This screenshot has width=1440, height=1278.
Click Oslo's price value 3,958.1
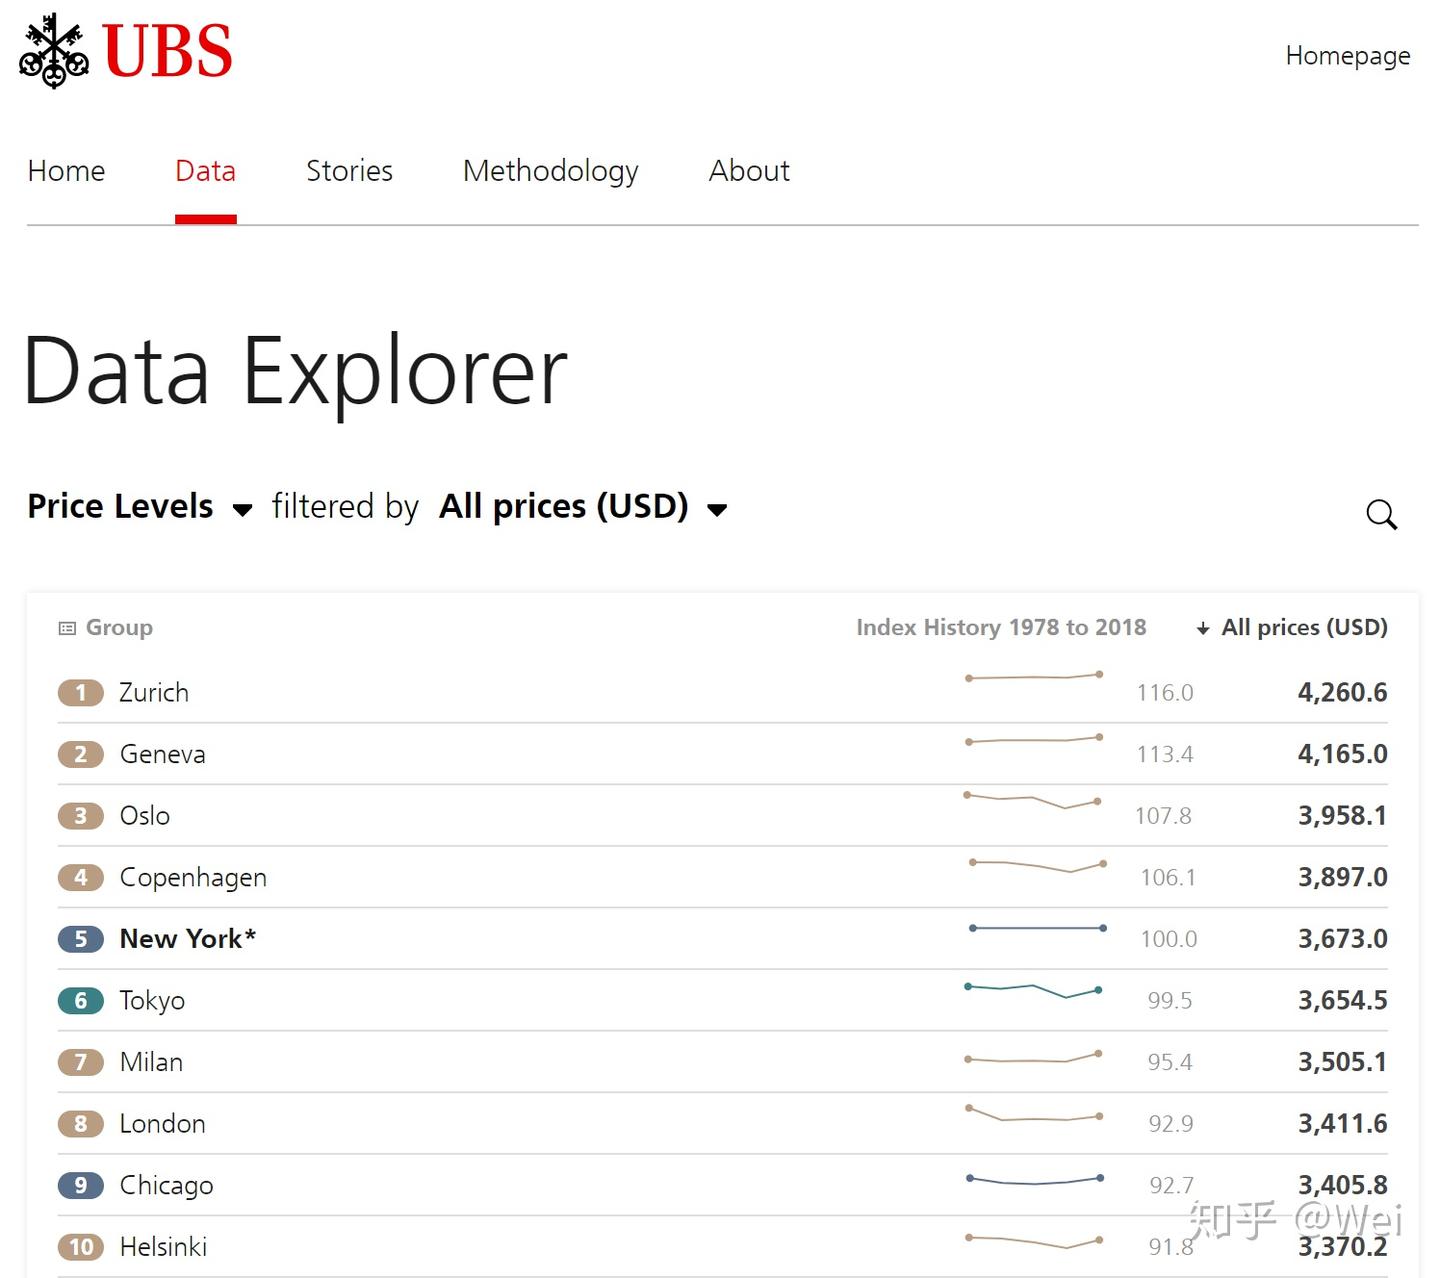tap(1342, 816)
